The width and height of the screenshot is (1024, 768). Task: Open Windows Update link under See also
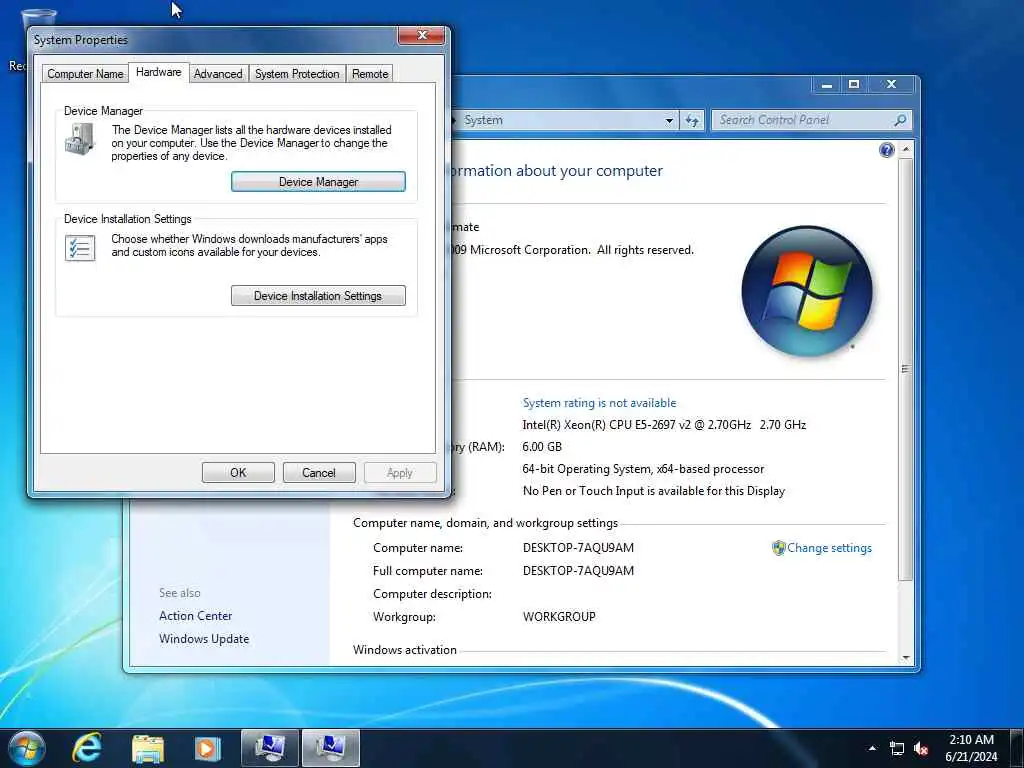pyautogui.click(x=204, y=639)
